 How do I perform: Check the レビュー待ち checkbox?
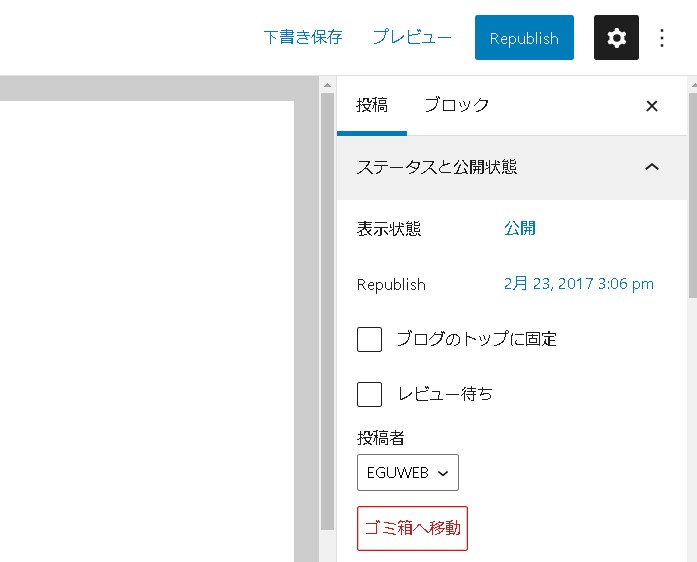tap(370, 394)
